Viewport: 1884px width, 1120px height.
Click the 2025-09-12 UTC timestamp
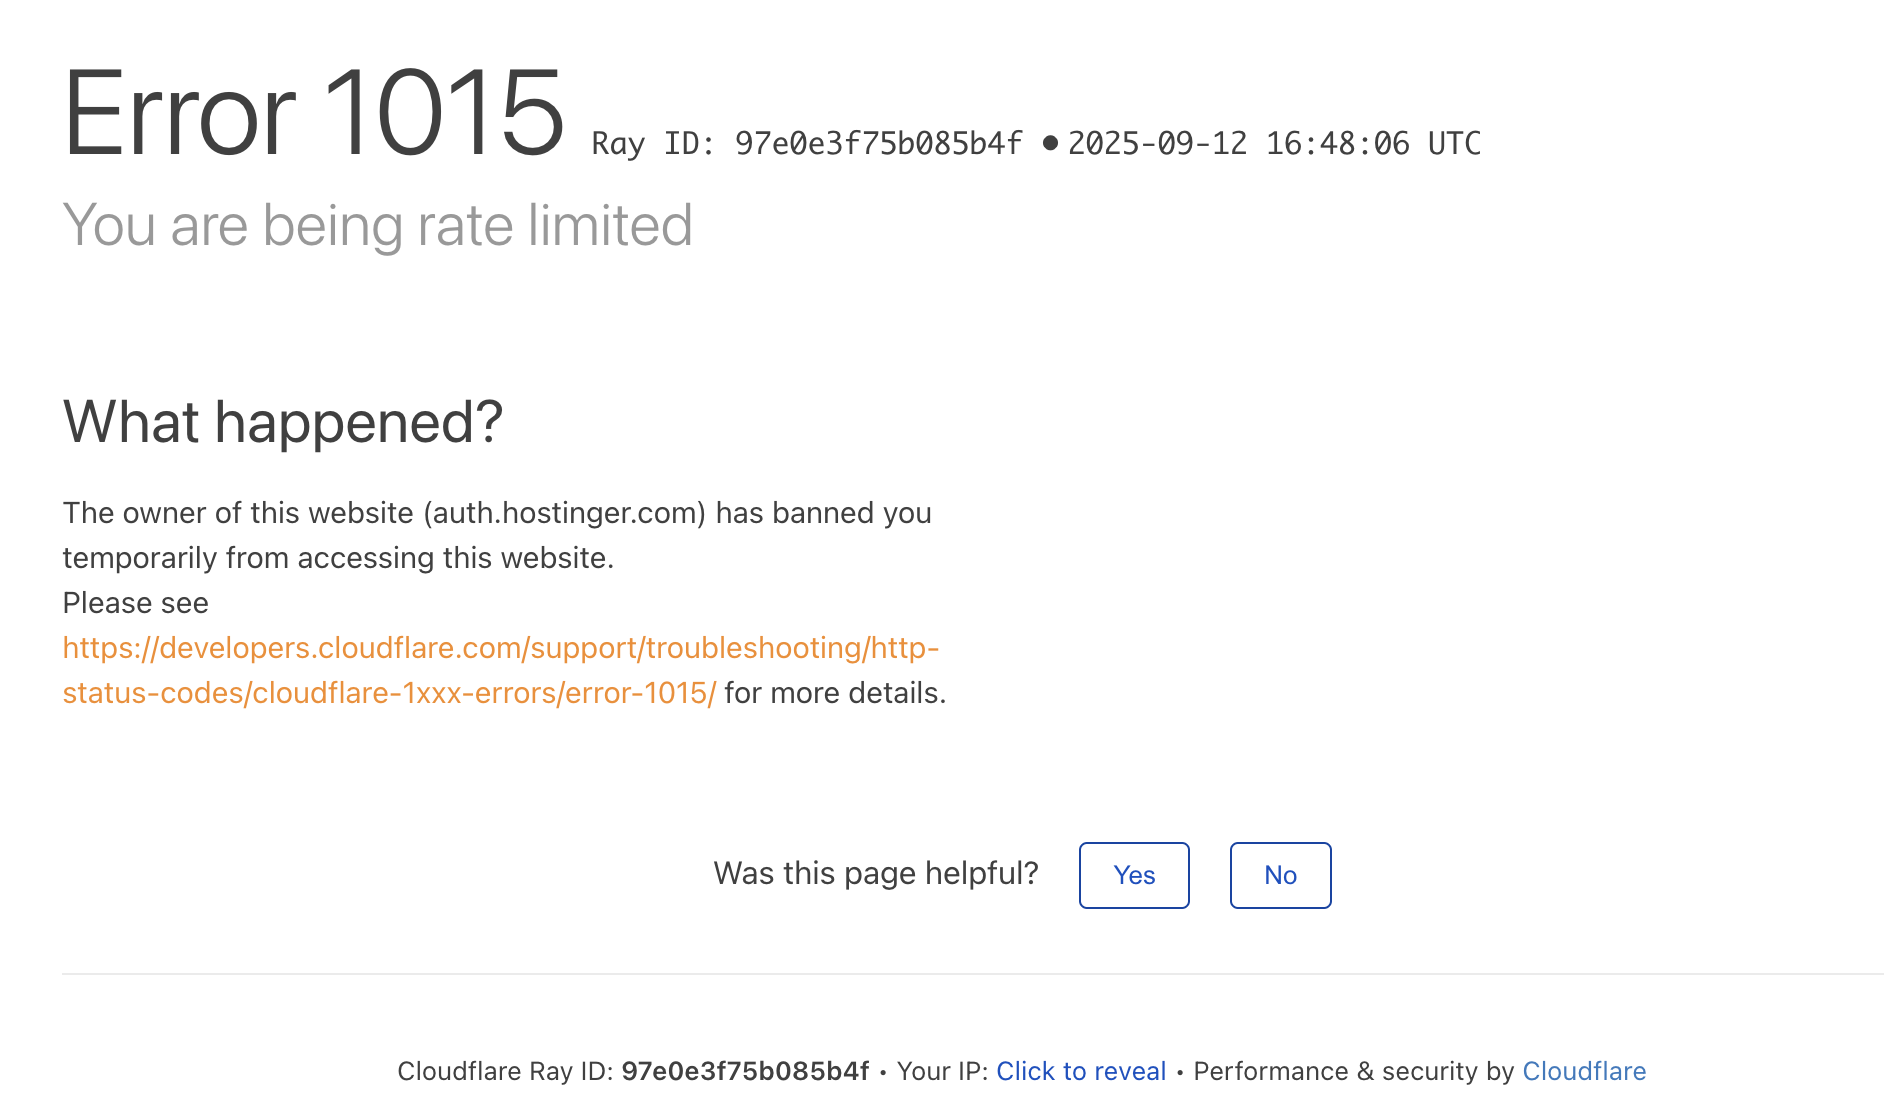coord(1274,144)
